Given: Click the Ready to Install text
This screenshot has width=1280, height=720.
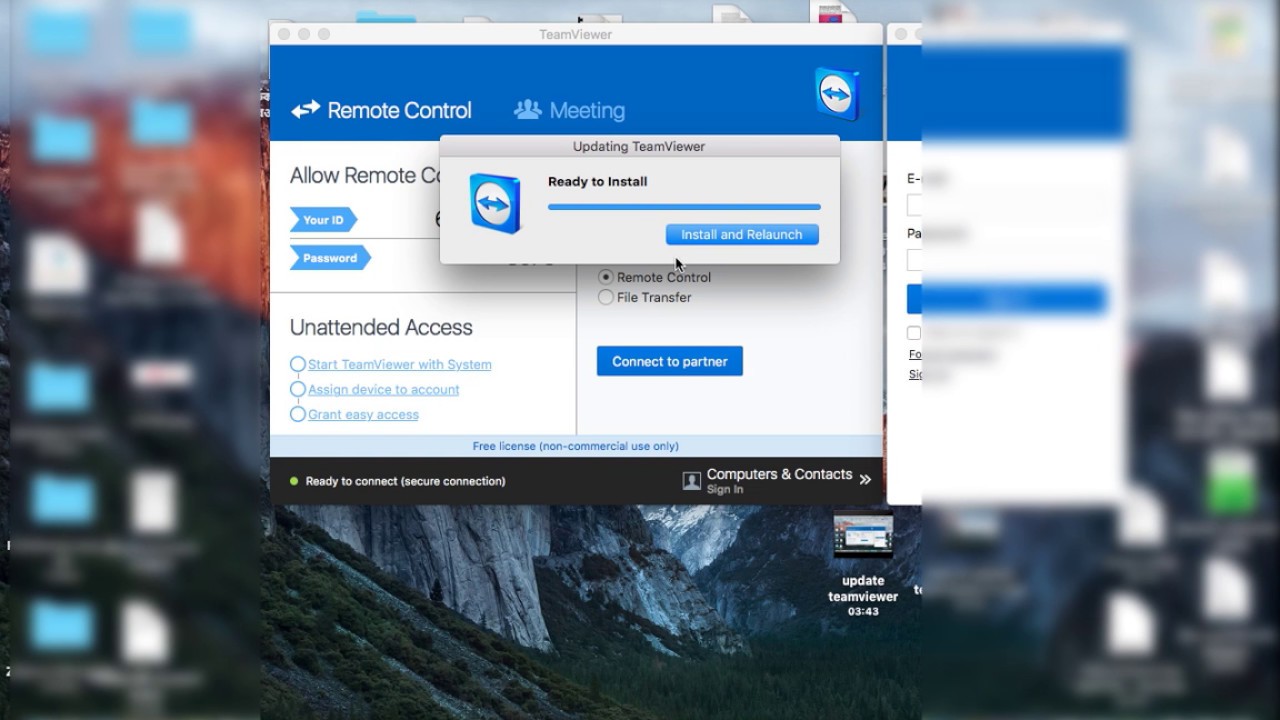Looking at the screenshot, I should point(598,181).
